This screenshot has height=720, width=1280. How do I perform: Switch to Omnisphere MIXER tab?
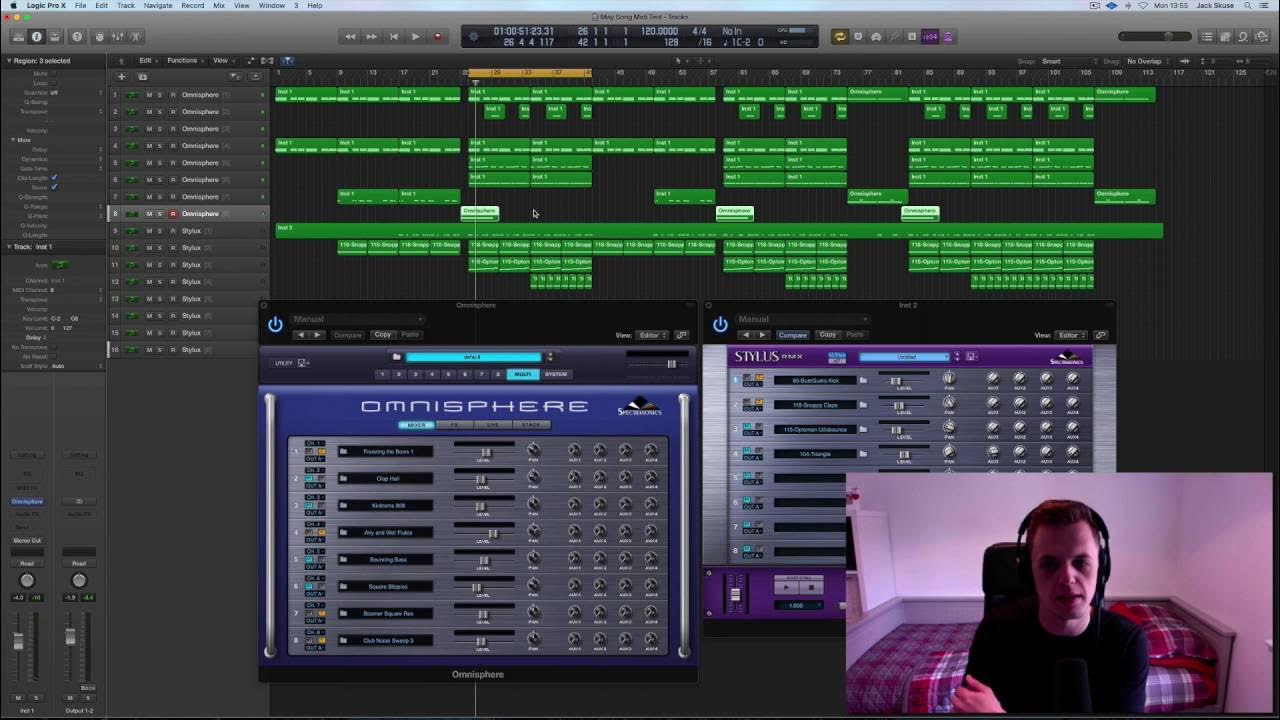[x=415, y=425]
